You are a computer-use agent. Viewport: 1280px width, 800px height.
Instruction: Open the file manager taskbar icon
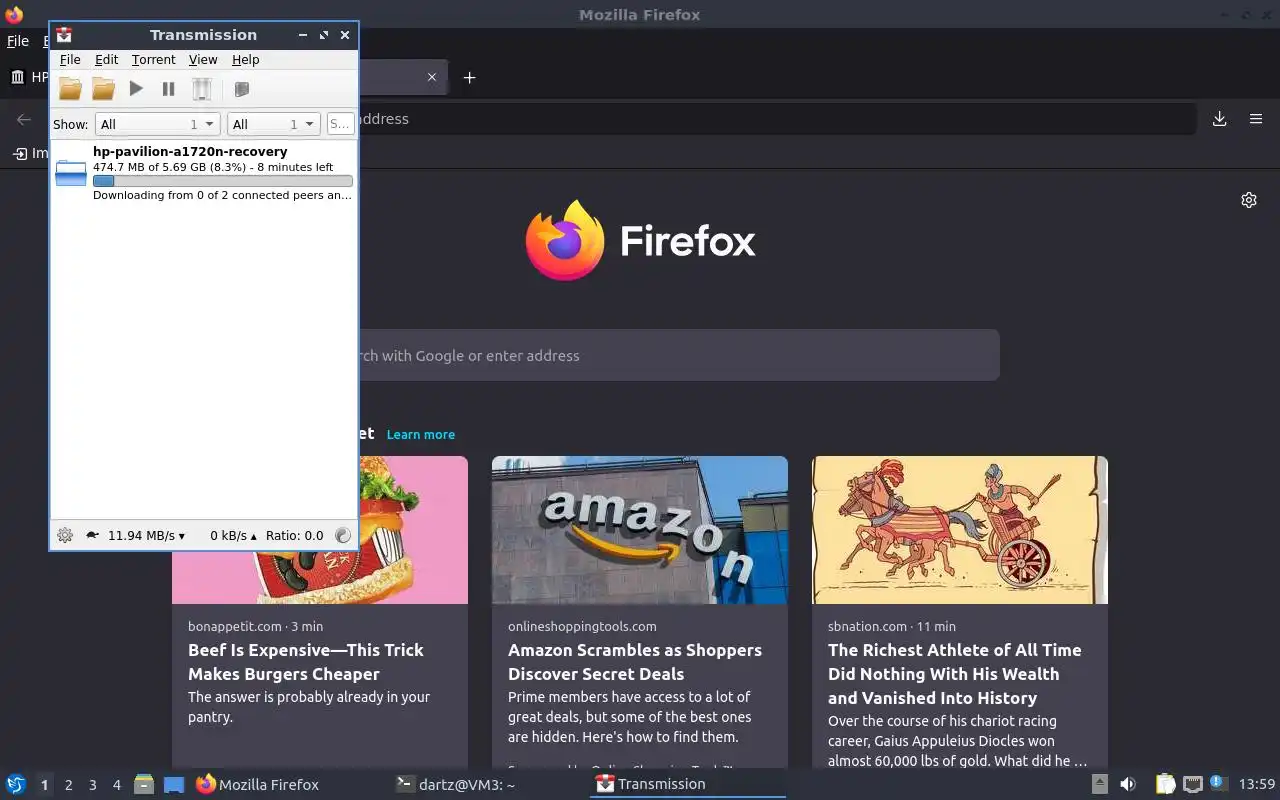coord(144,784)
